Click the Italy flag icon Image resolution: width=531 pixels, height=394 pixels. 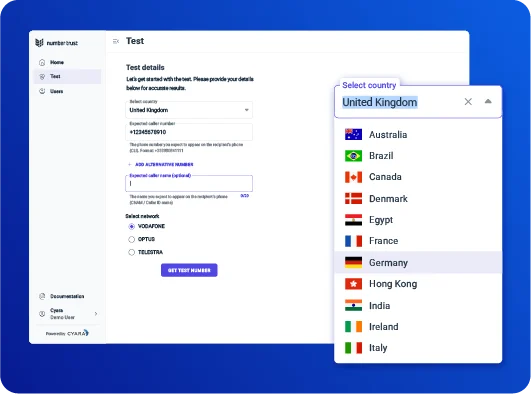[x=353, y=348]
